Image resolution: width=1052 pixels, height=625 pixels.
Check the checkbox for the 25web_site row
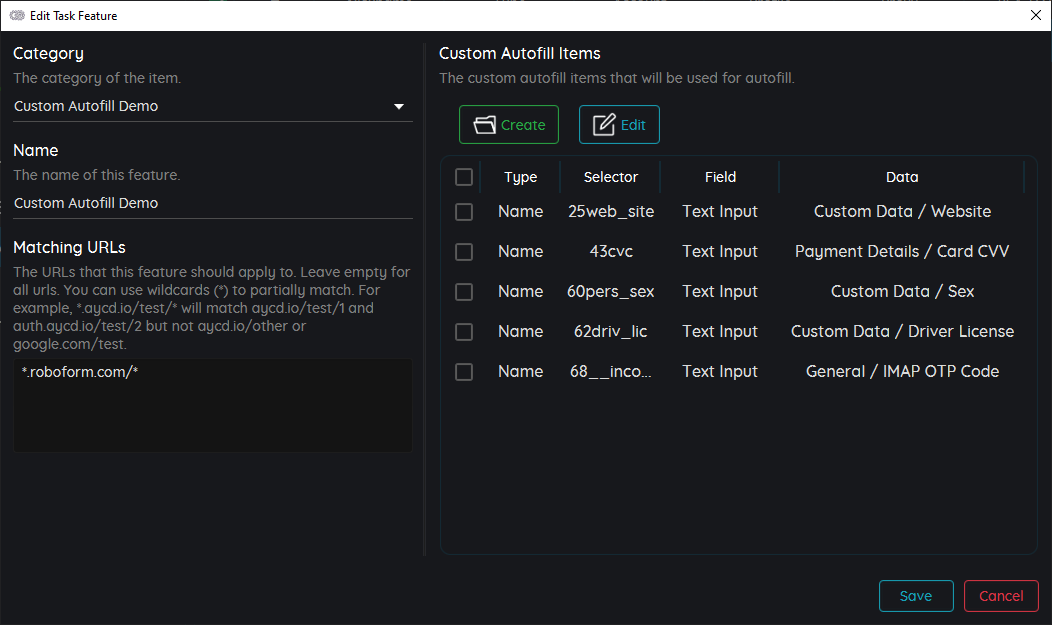(x=463, y=211)
